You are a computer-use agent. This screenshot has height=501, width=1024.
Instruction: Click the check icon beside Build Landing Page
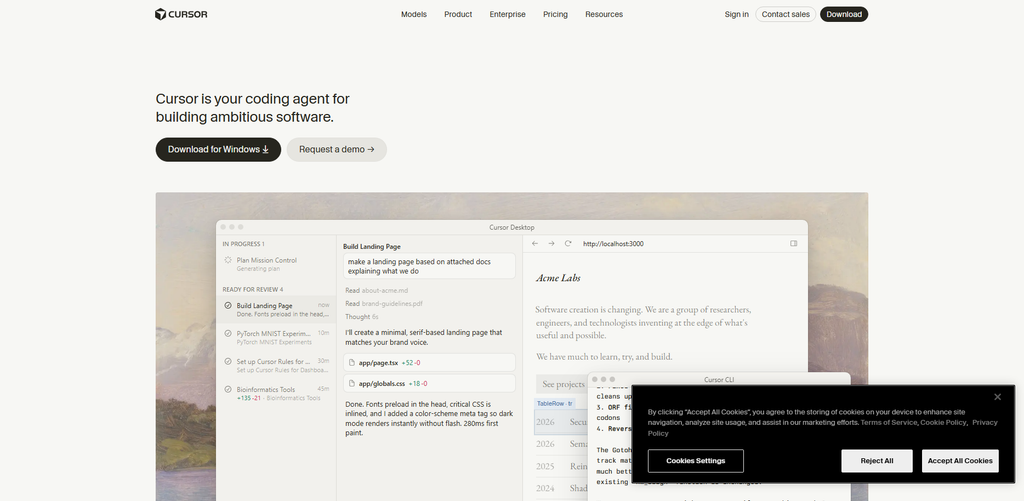click(x=228, y=306)
